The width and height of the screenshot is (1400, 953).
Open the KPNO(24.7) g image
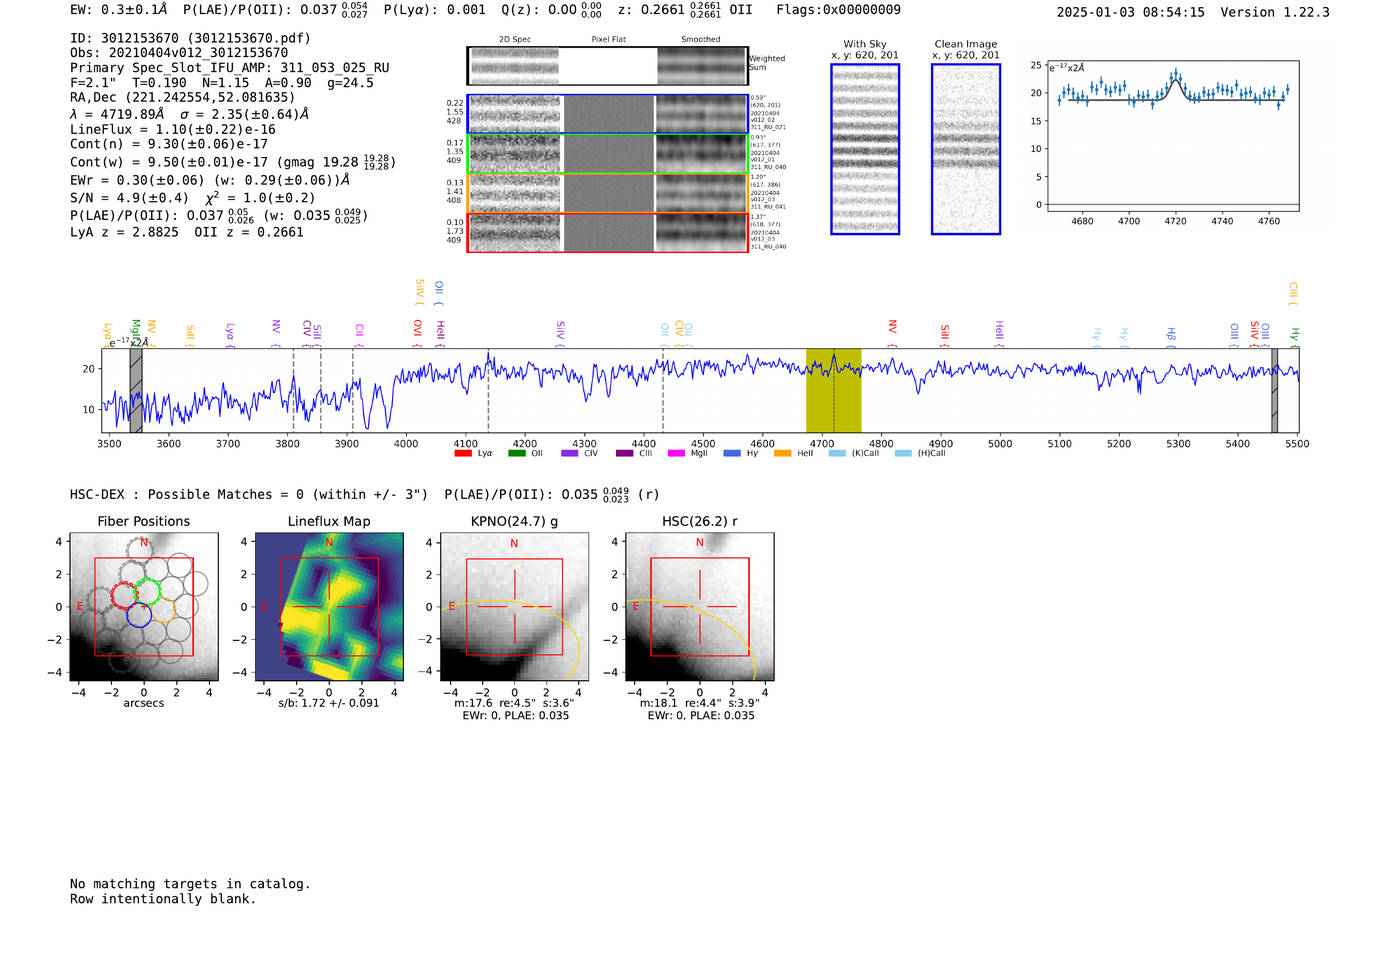click(514, 607)
